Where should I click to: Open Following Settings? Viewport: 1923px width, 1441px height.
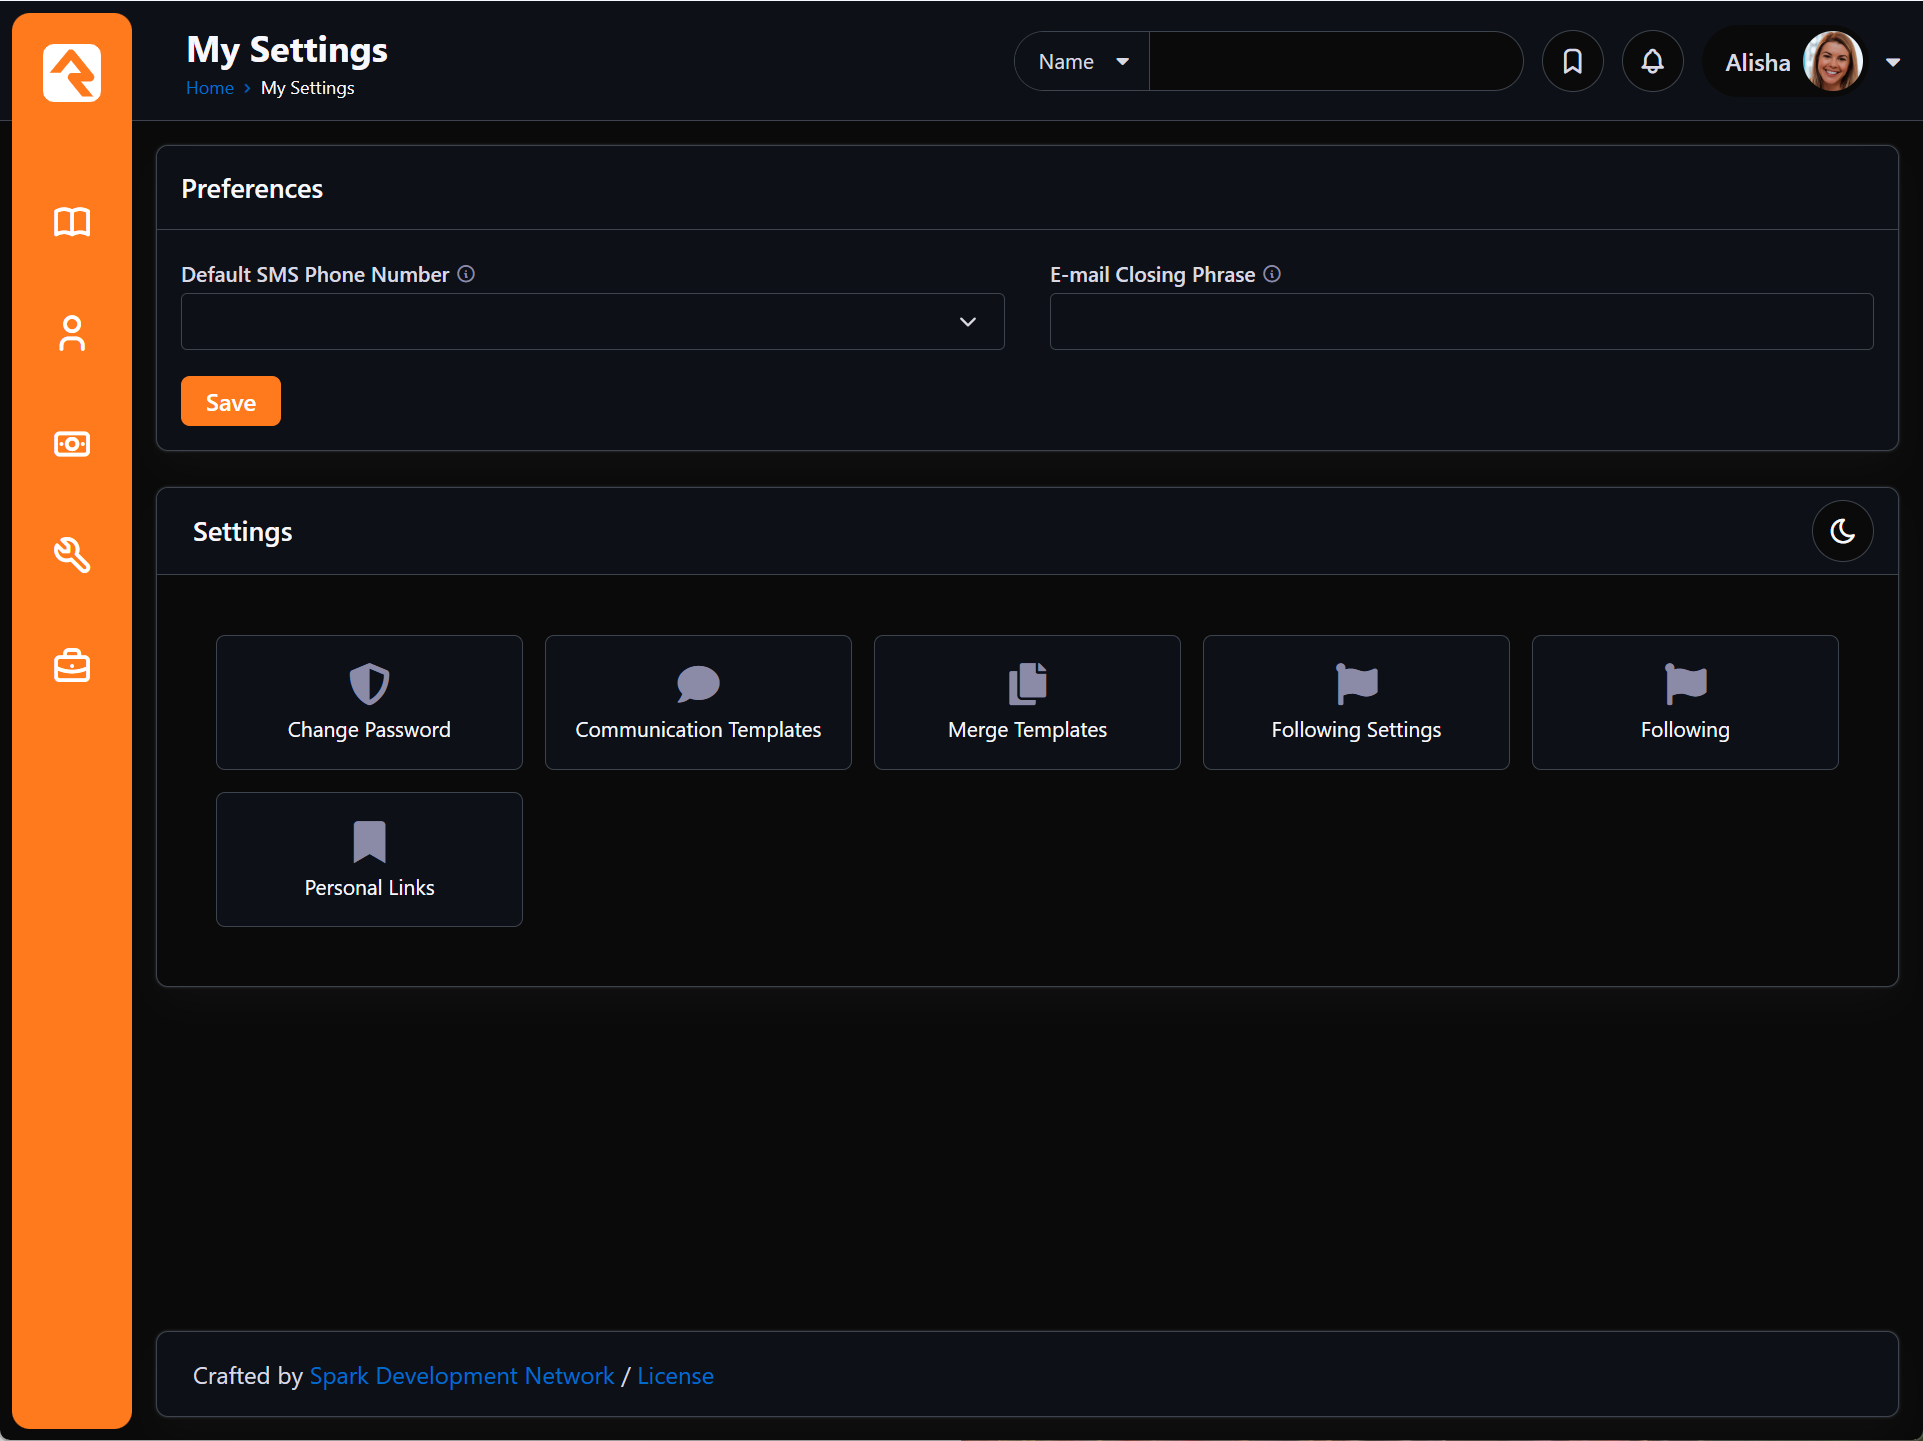pyautogui.click(x=1355, y=702)
